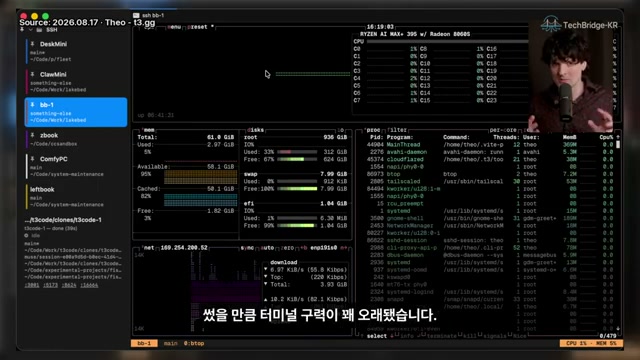Sort by the Program column header
This screenshot has height=360, width=640.
coord(400,137)
